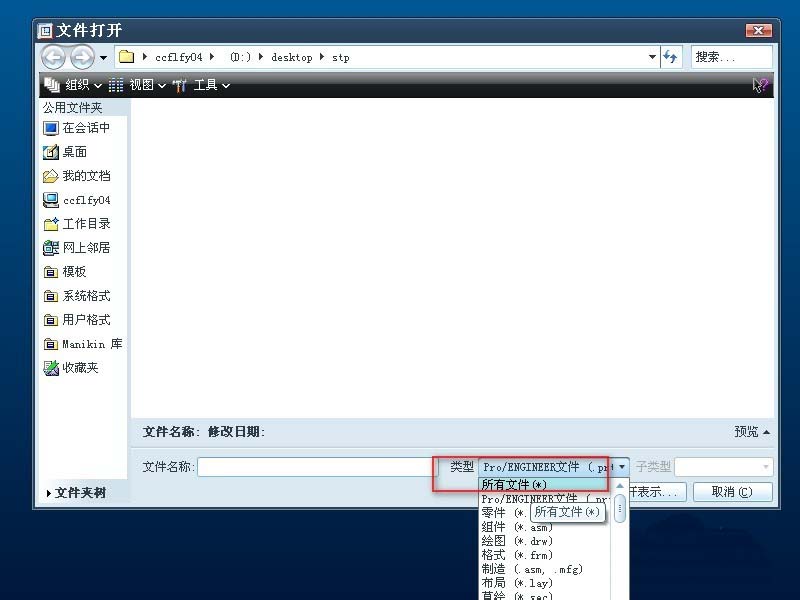Click the refresh icon beside address bar
This screenshot has width=800, height=600.
[x=668, y=57]
